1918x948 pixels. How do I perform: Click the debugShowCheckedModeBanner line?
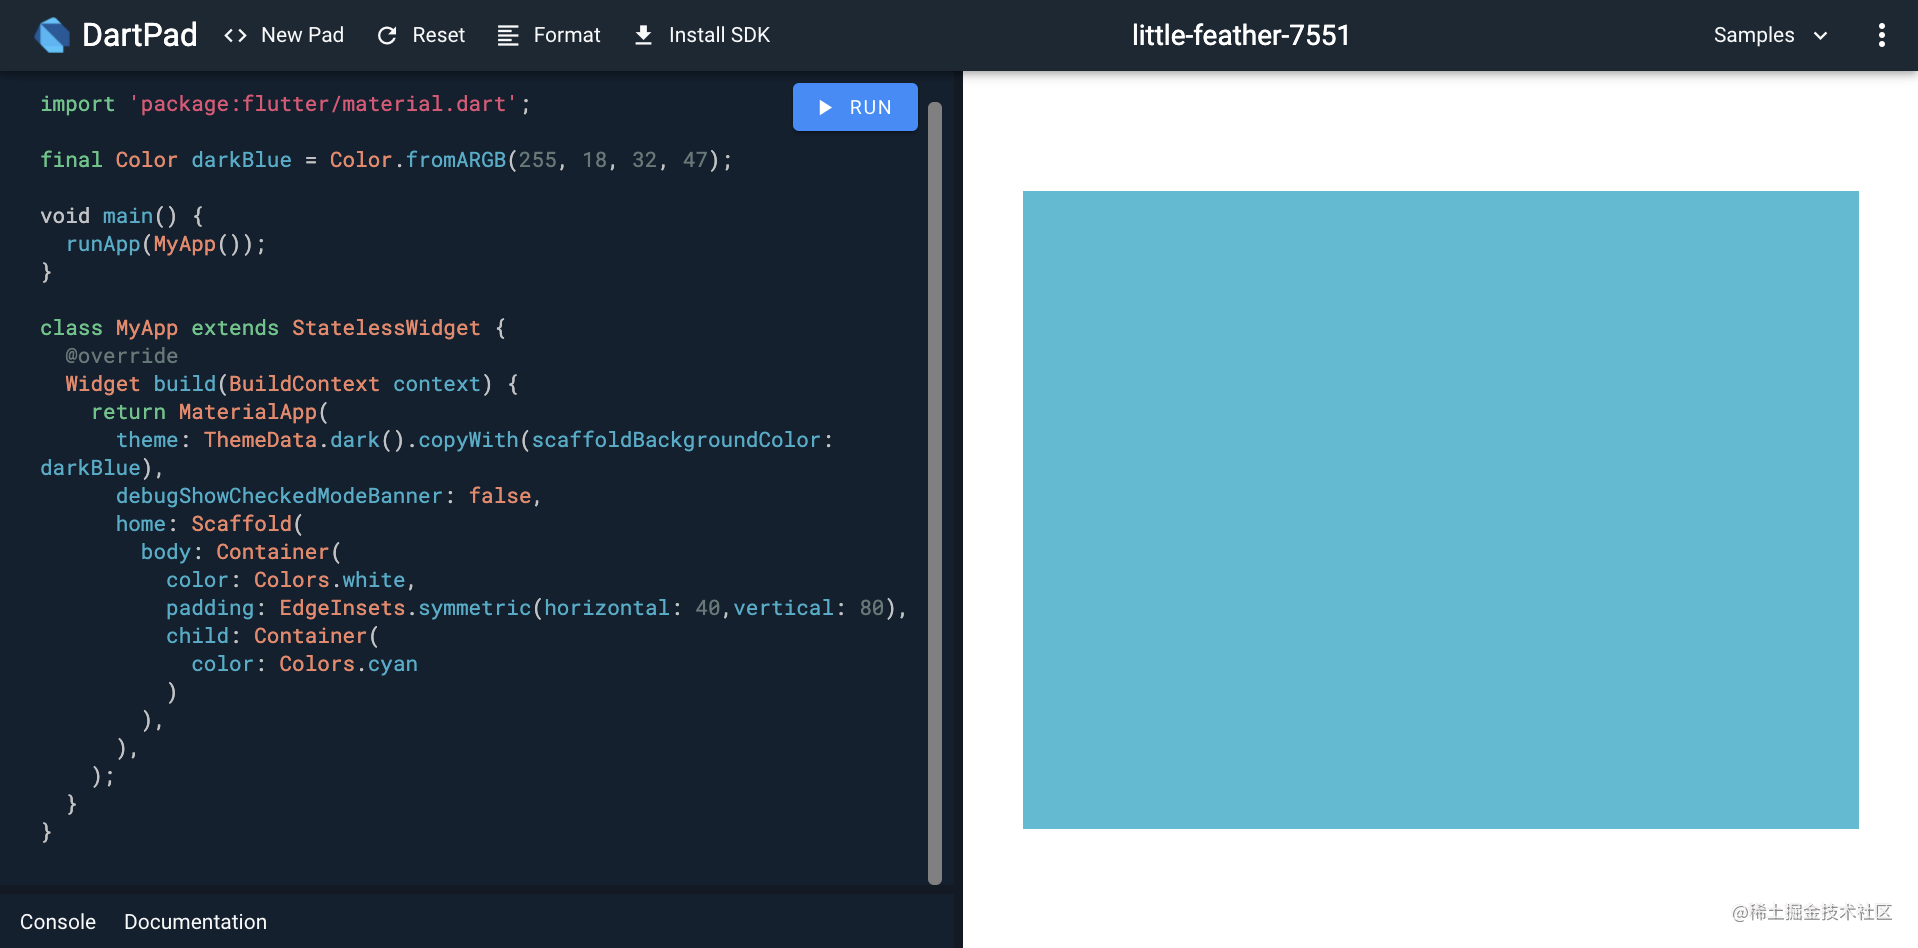tap(329, 496)
